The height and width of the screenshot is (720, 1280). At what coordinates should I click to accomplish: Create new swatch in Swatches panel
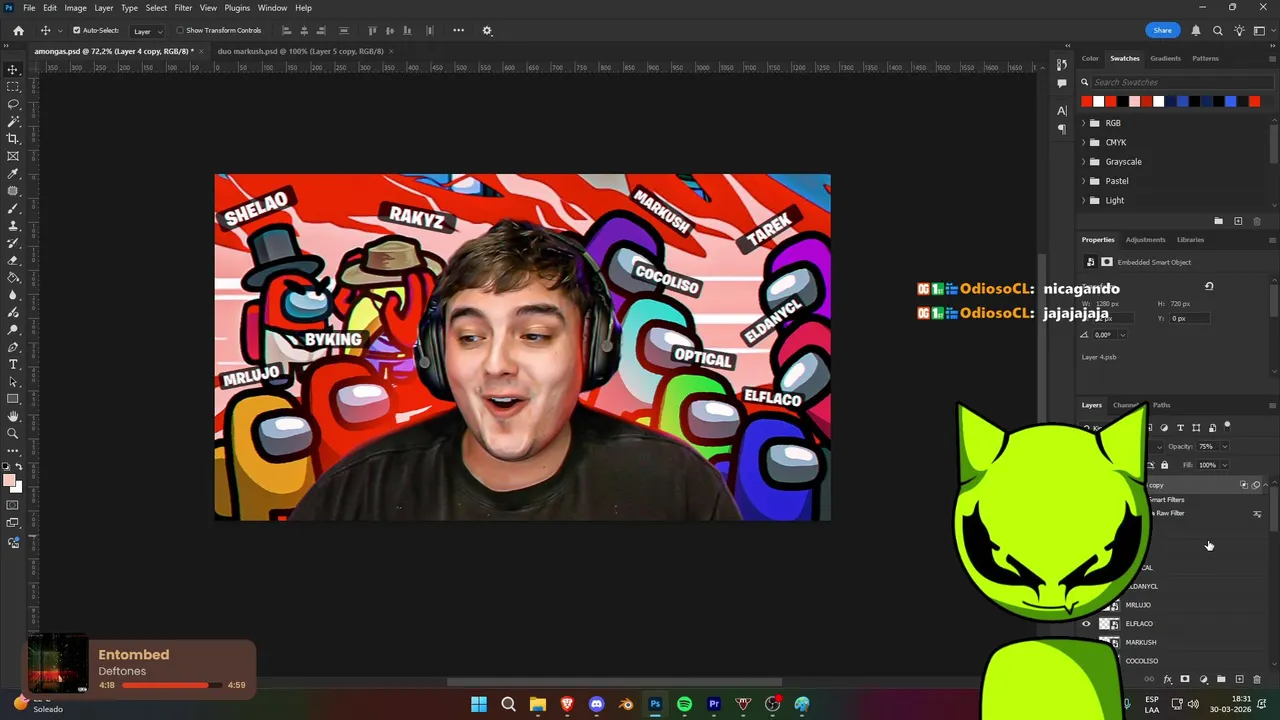[1238, 221]
